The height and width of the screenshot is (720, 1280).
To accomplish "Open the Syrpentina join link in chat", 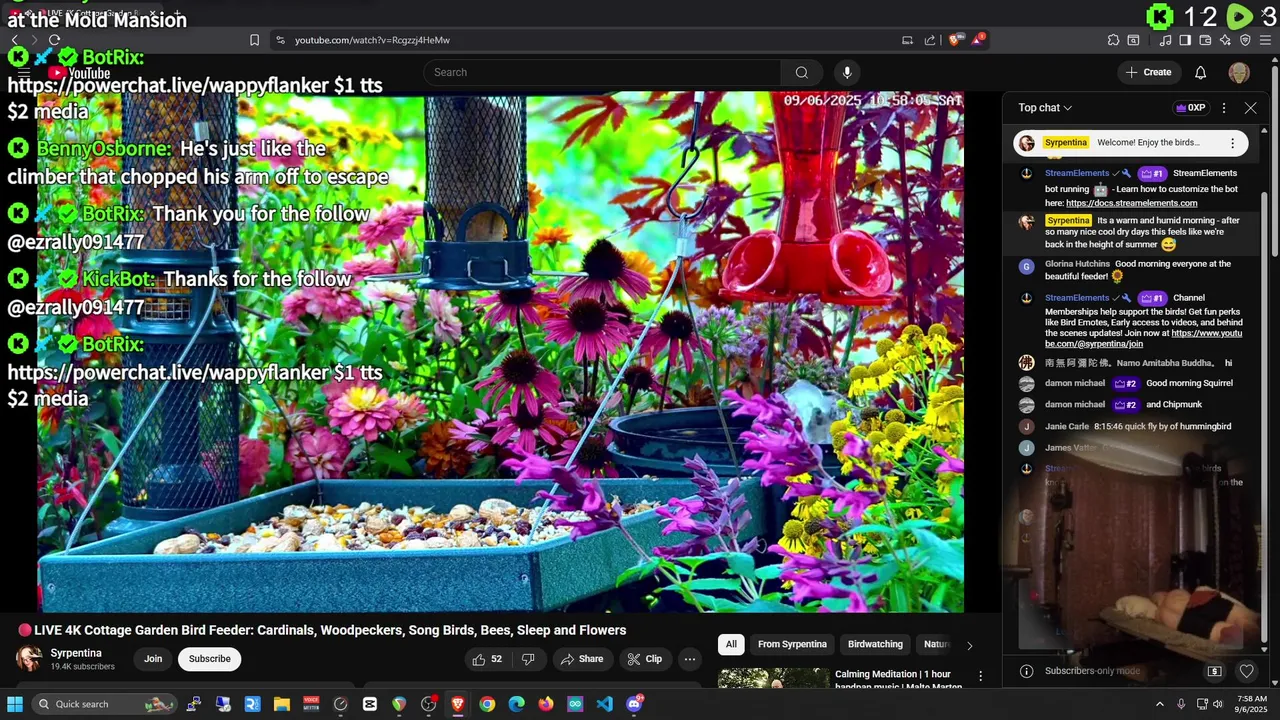I will (x=1144, y=338).
